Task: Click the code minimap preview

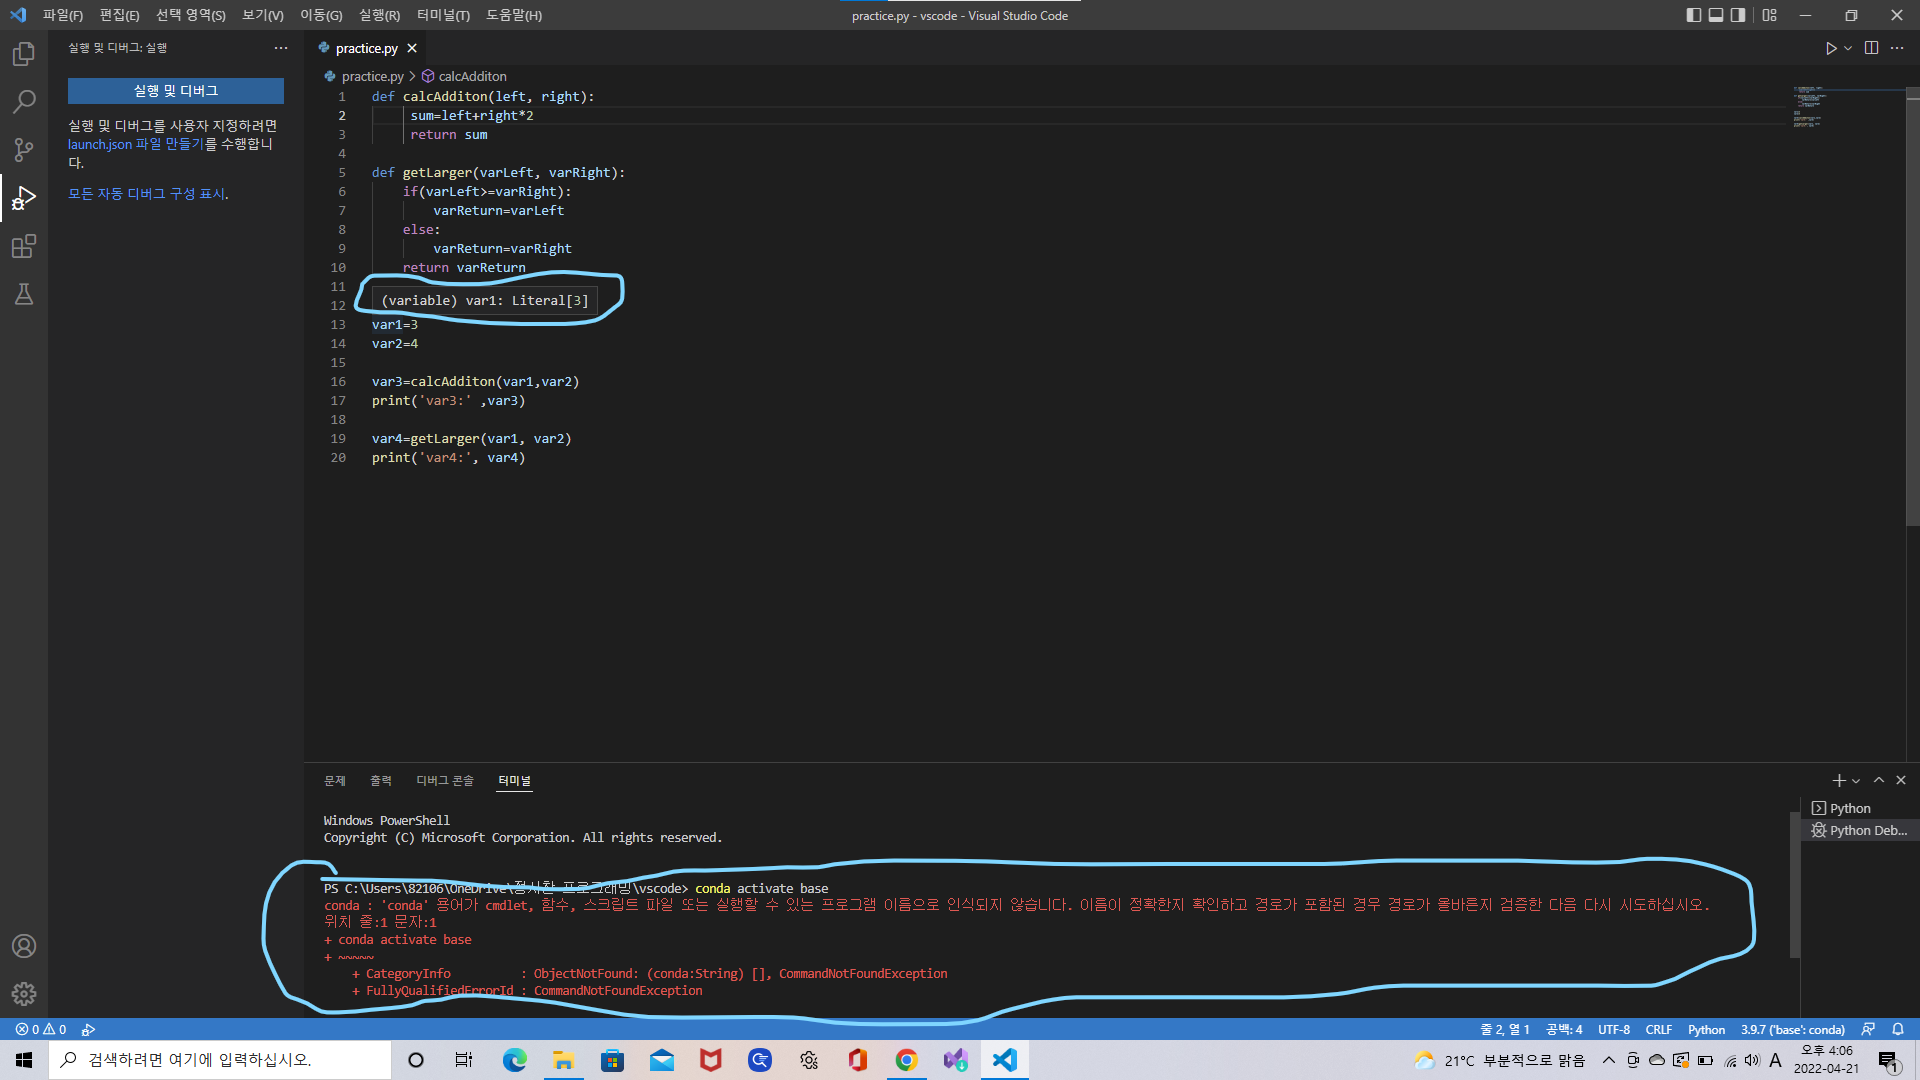Action: [x=1810, y=107]
